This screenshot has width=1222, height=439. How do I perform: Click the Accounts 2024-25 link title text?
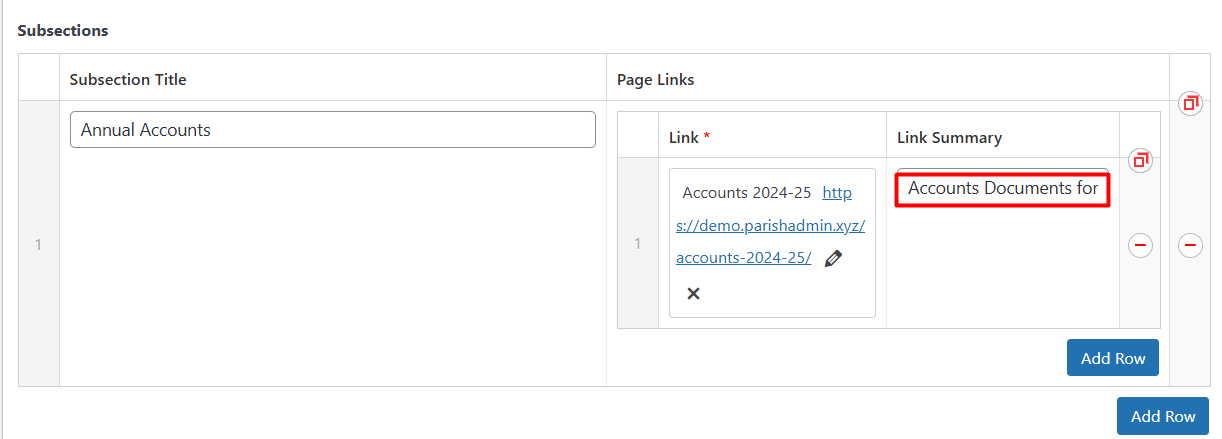click(x=746, y=193)
